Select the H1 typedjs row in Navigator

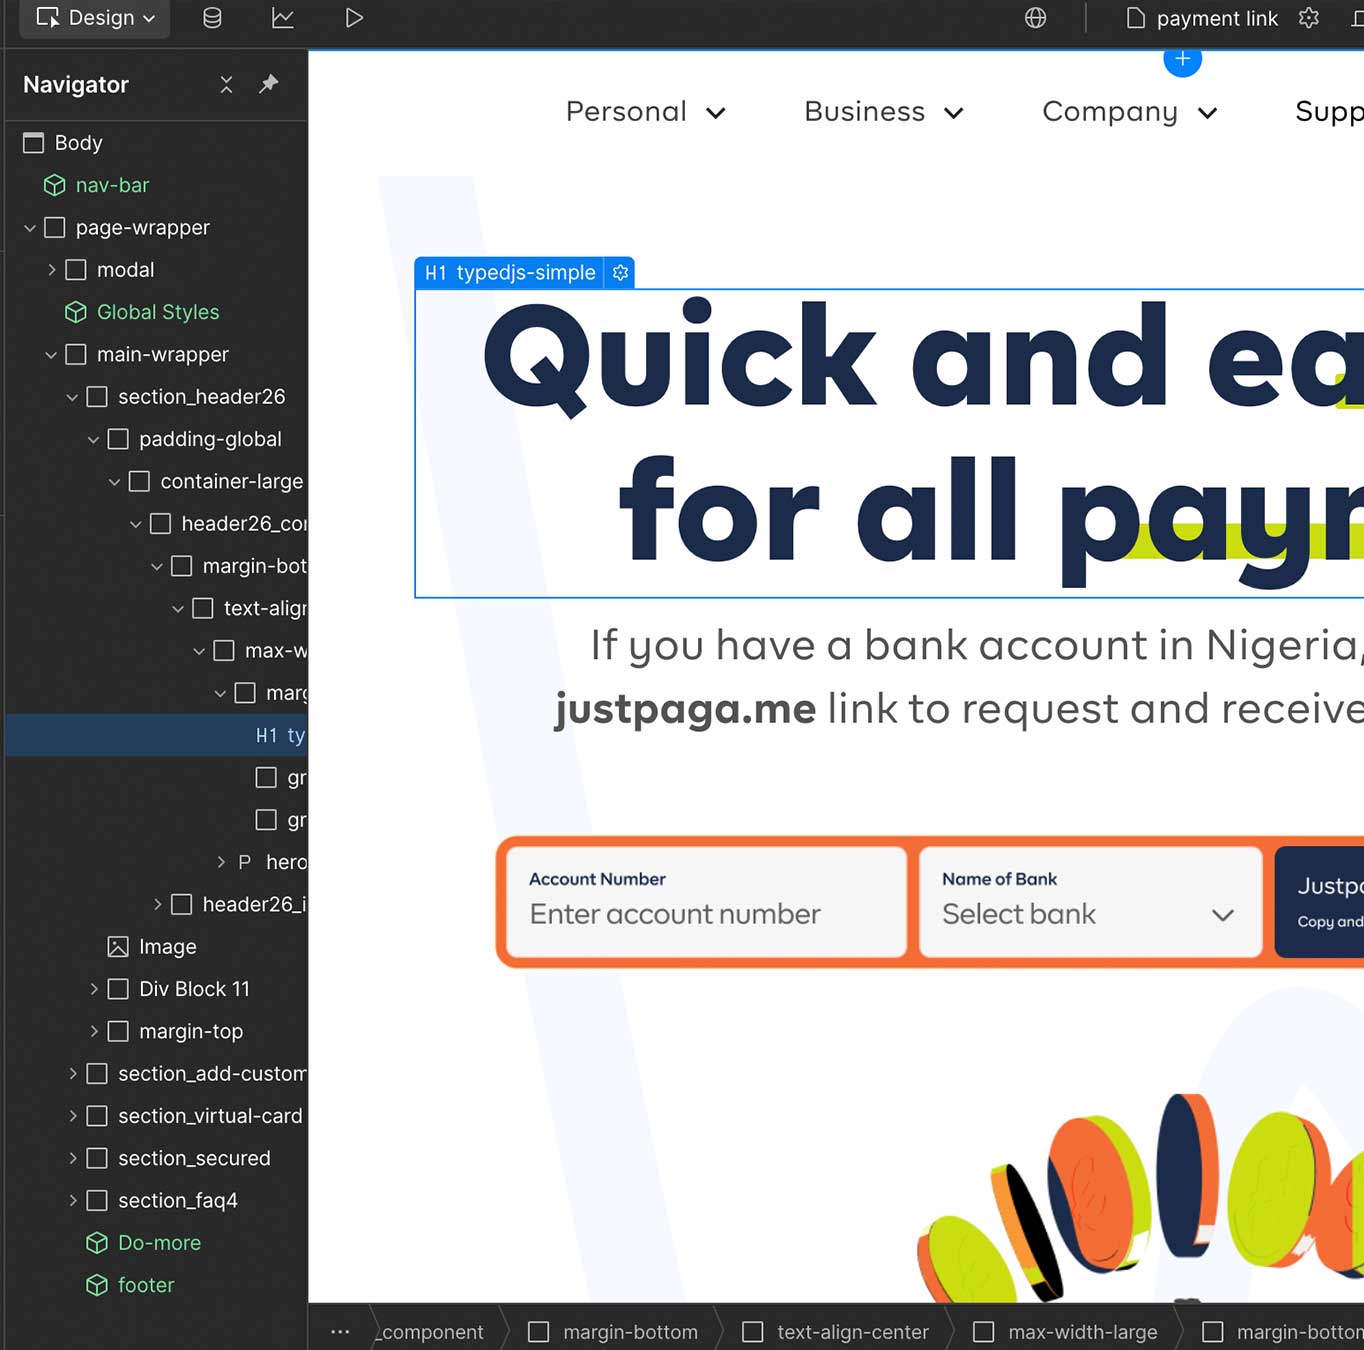pos(156,735)
